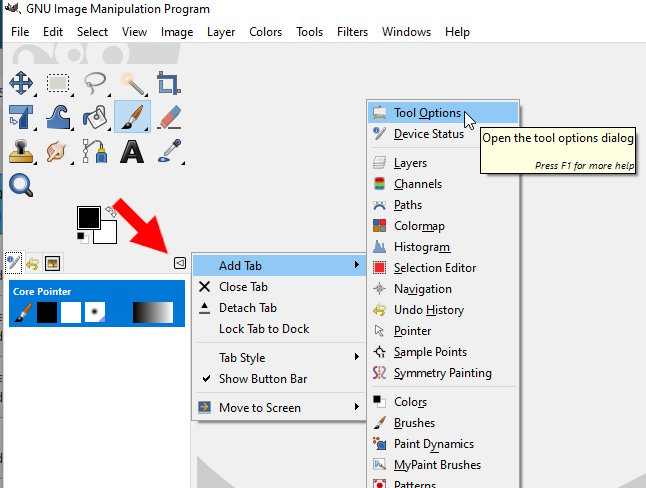Select the Eraser tool
This screenshot has height=488, width=646.
click(x=169, y=117)
